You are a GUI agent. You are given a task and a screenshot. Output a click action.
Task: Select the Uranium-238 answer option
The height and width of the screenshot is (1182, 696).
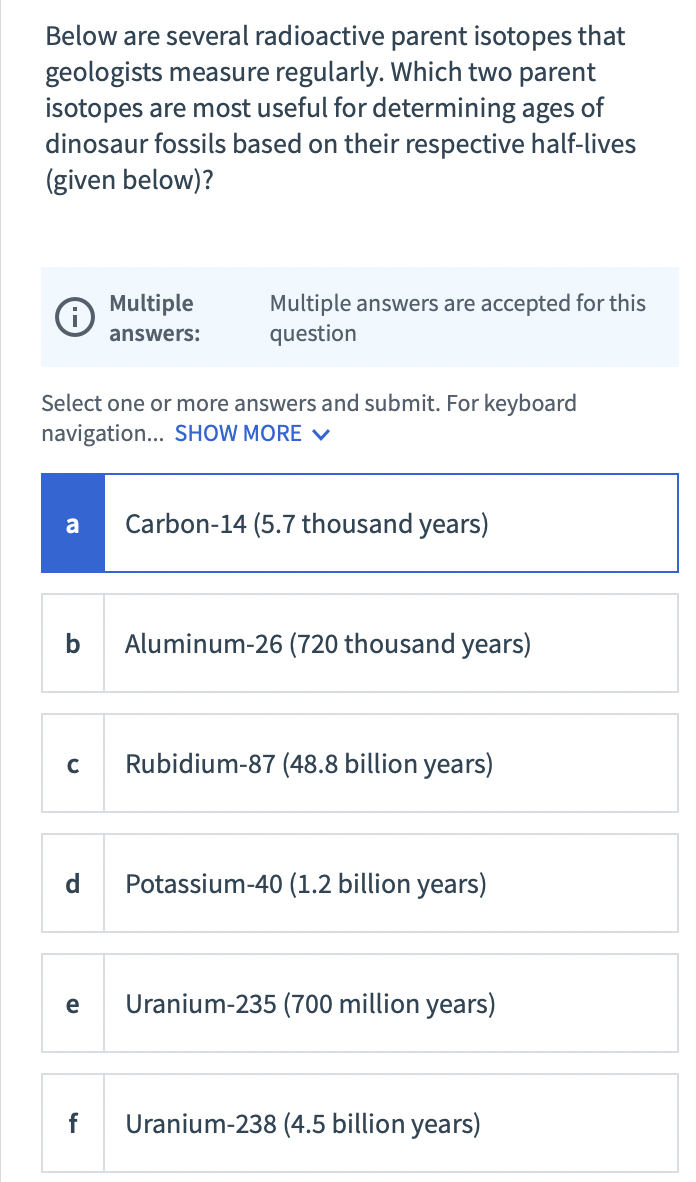(x=360, y=1122)
